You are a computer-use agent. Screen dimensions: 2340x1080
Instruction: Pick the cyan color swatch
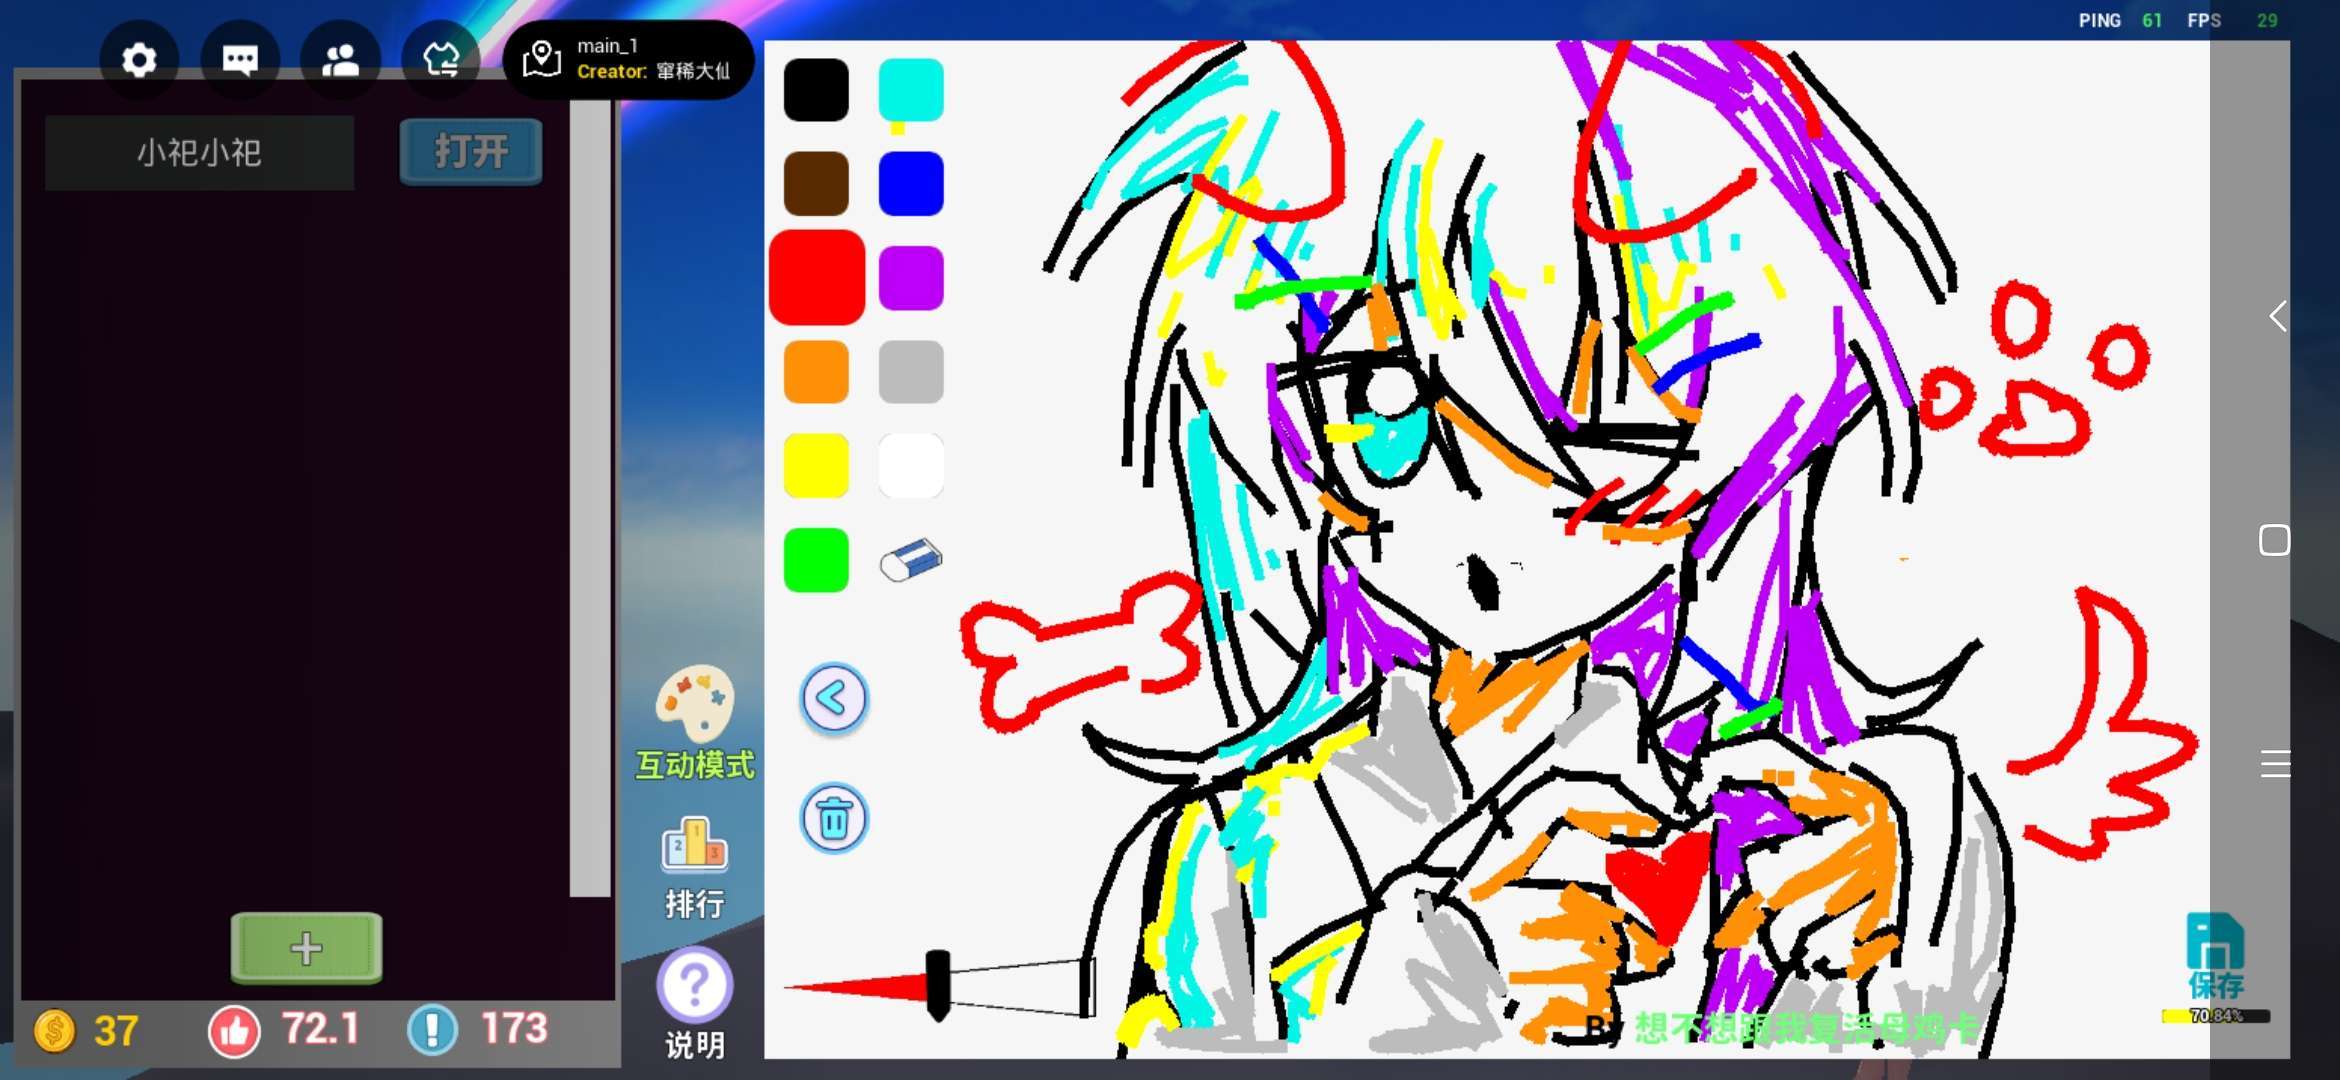pos(911,90)
